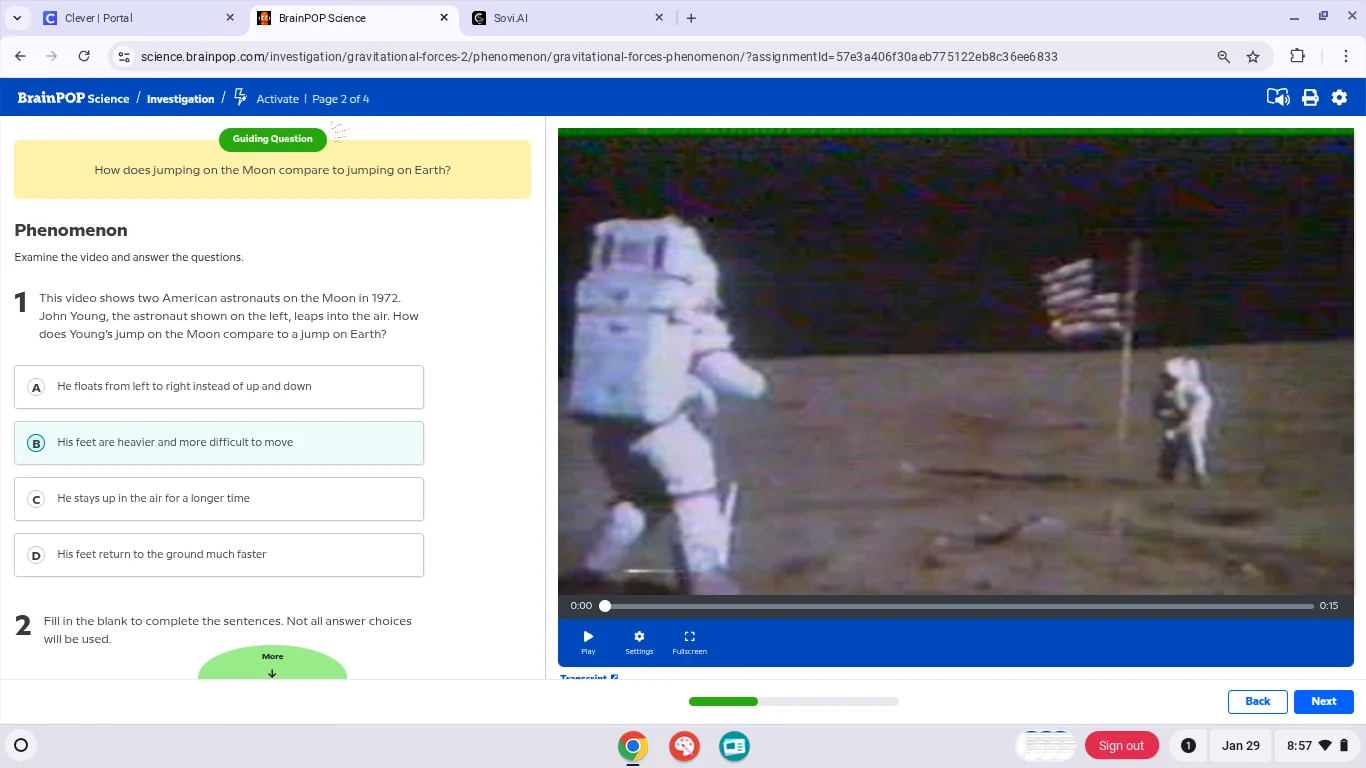Click the Activate lightning bolt icon
Image resolution: width=1366 pixels, height=768 pixels.
click(240, 97)
